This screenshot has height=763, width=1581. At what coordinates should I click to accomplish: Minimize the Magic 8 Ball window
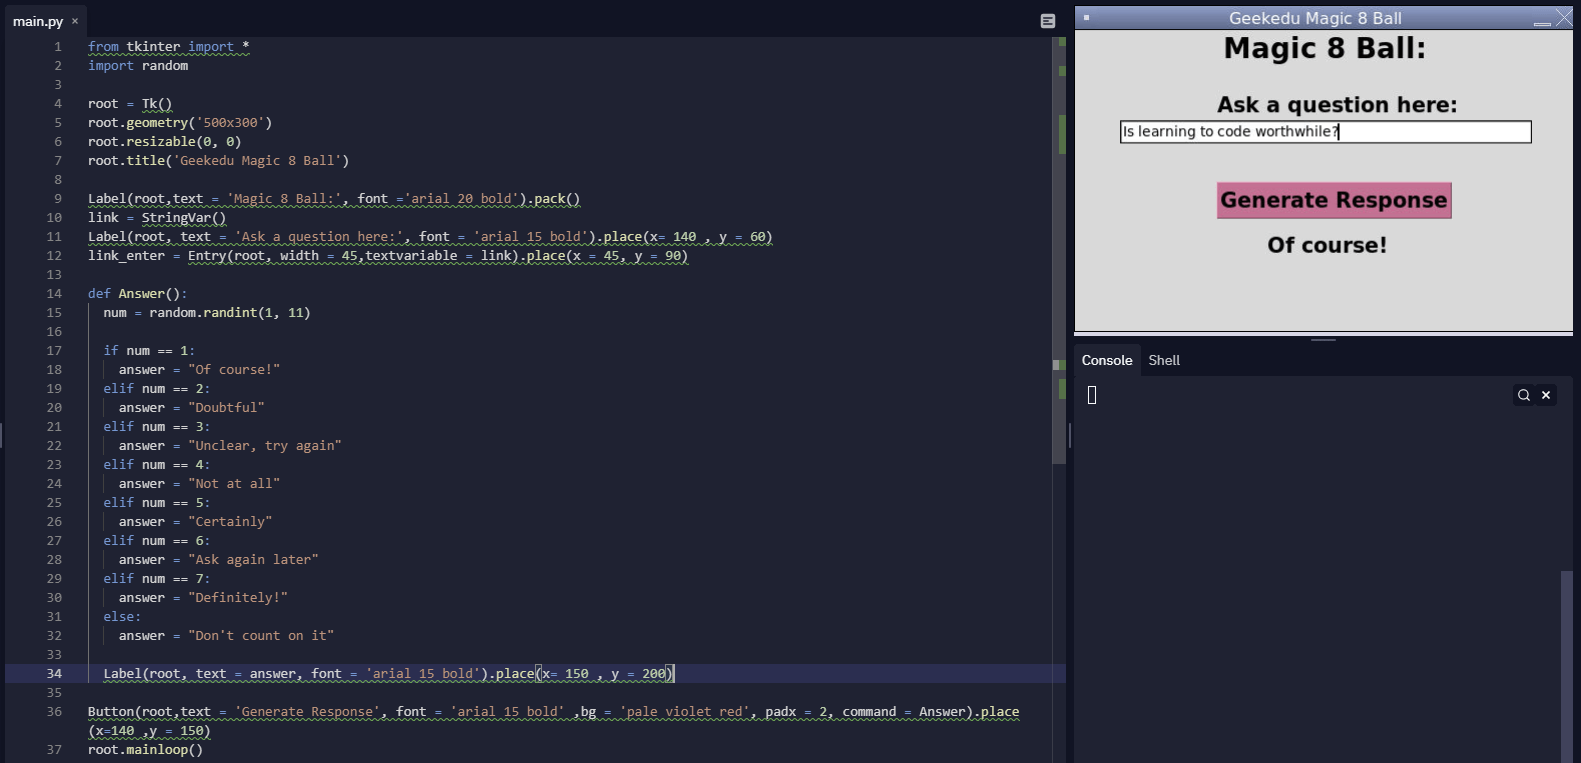coord(1542,20)
